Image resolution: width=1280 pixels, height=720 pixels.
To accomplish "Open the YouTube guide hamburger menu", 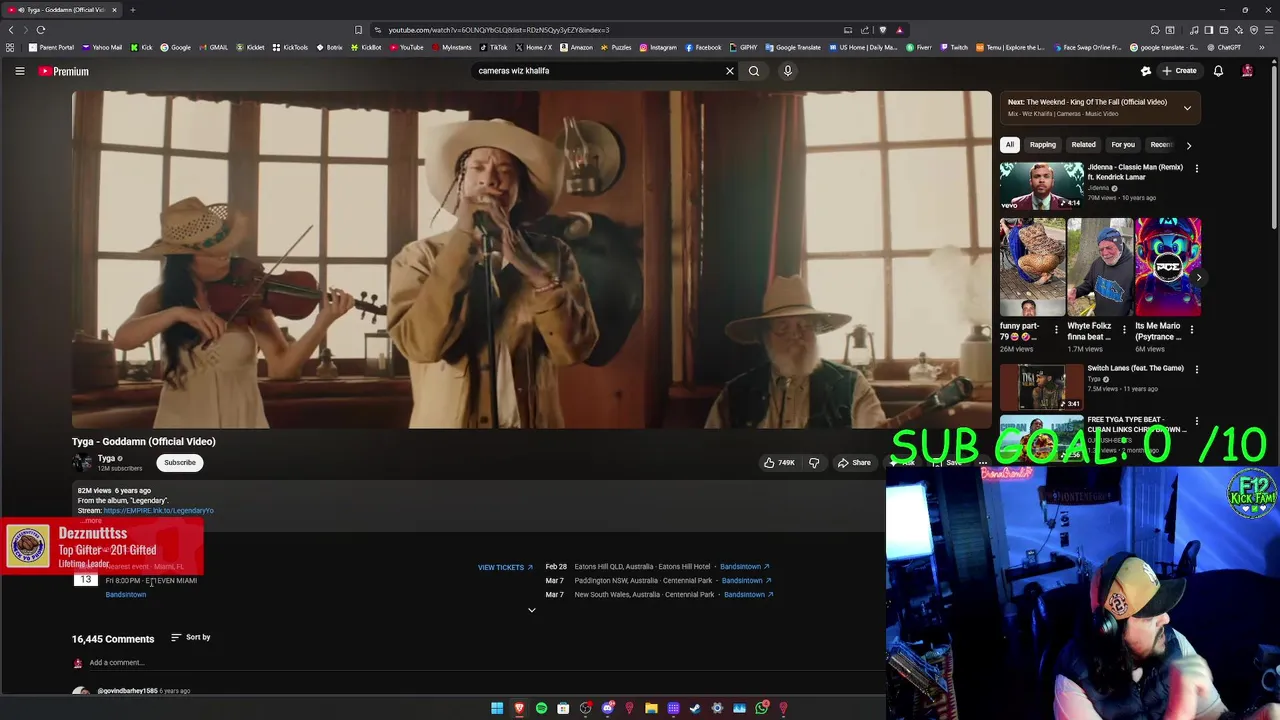I will click(x=19, y=71).
